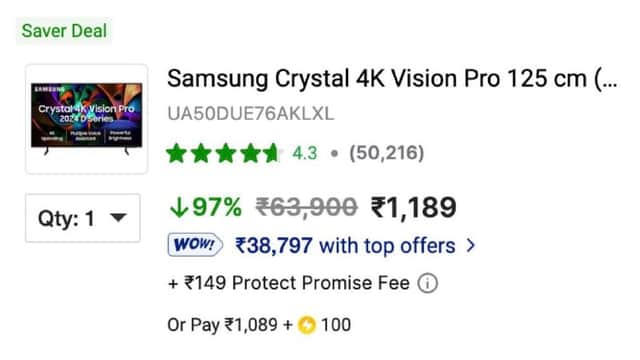
Task: Click the Protect Promise Fee info icon
Action: click(x=427, y=283)
